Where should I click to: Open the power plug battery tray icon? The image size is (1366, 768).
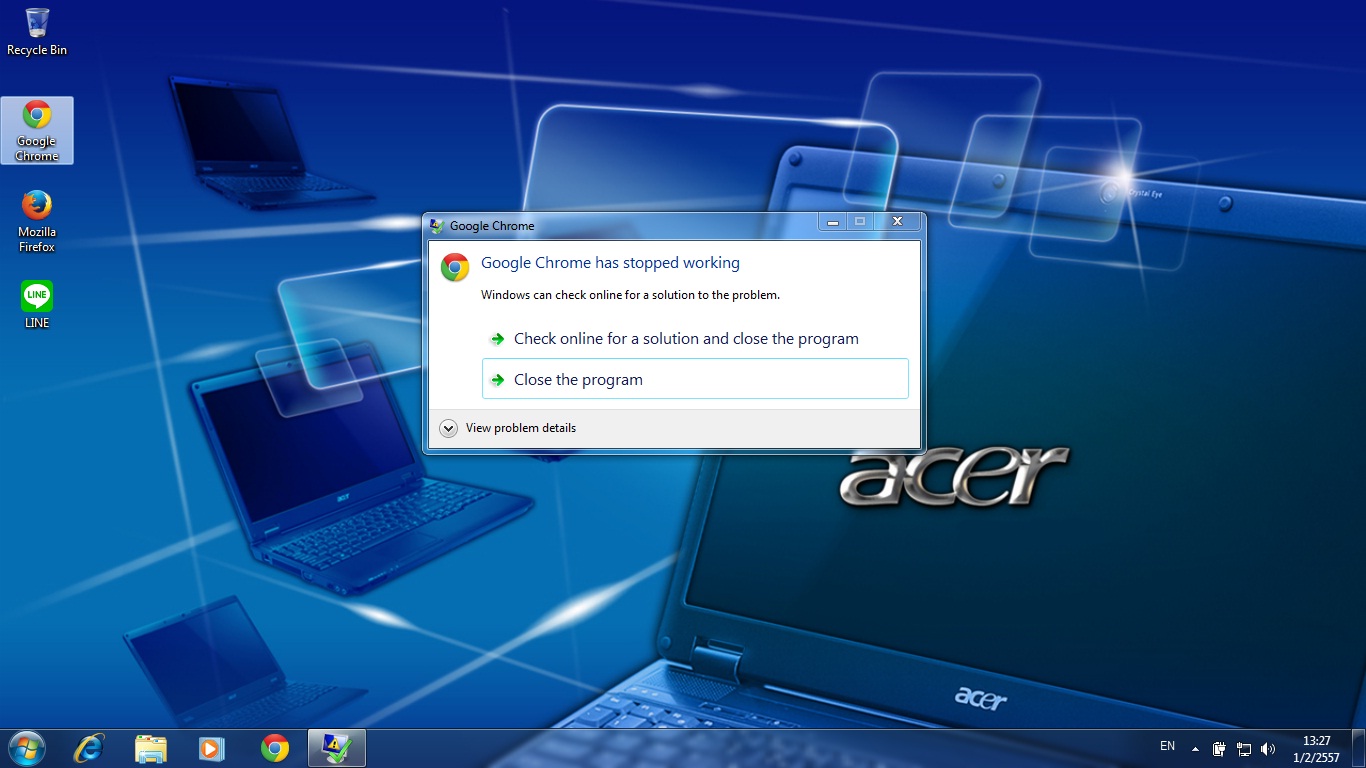pyautogui.click(x=1220, y=748)
